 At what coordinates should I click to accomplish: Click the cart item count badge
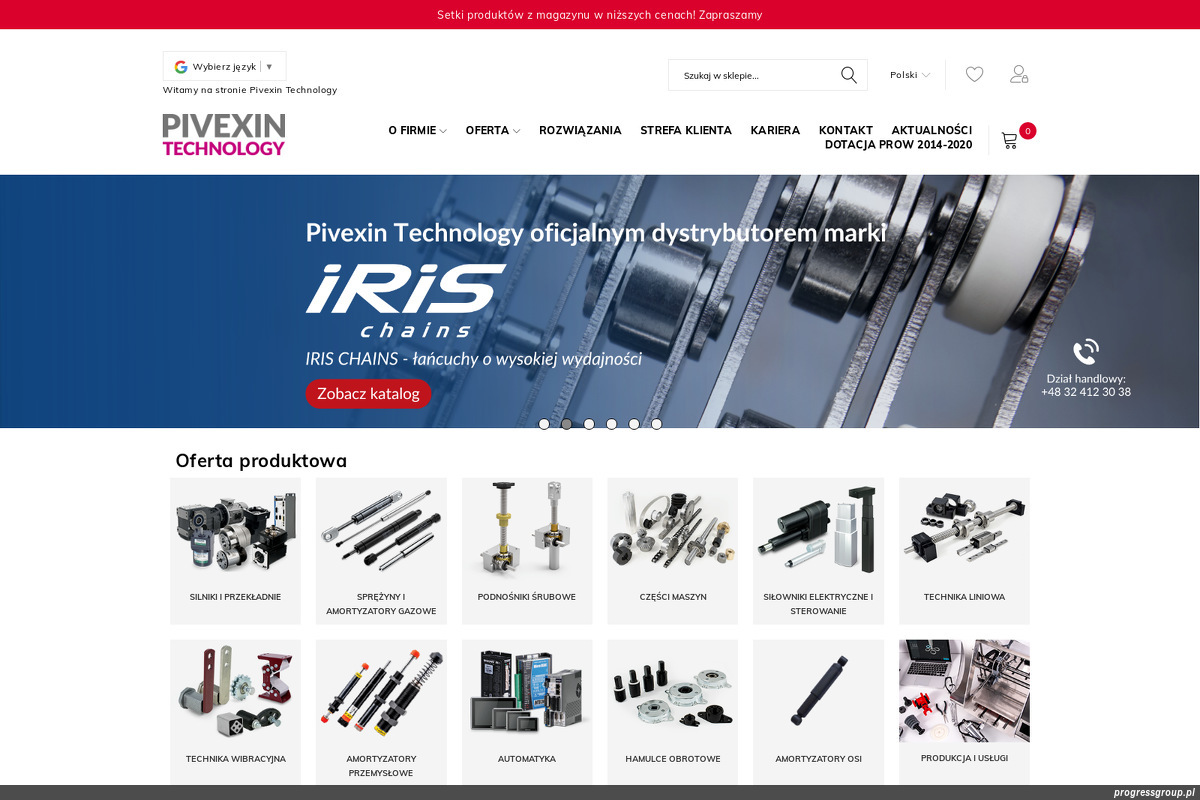tap(1028, 131)
